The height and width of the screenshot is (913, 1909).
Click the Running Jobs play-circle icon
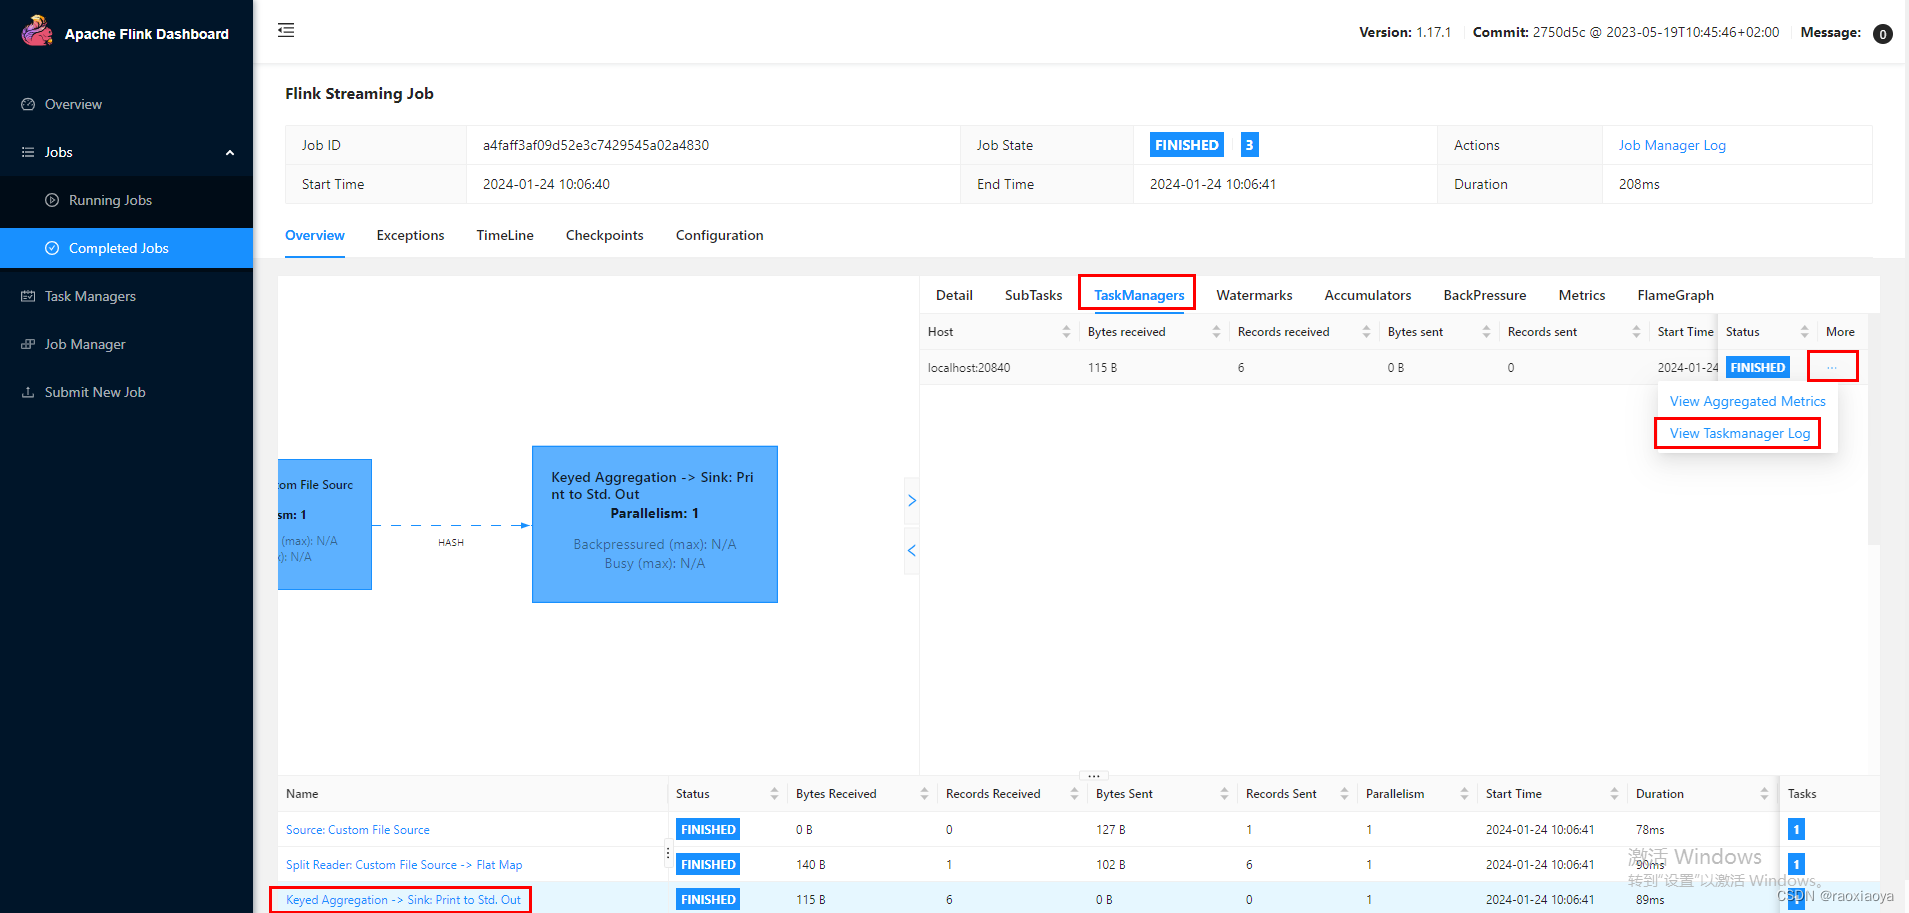pos(52,200)
